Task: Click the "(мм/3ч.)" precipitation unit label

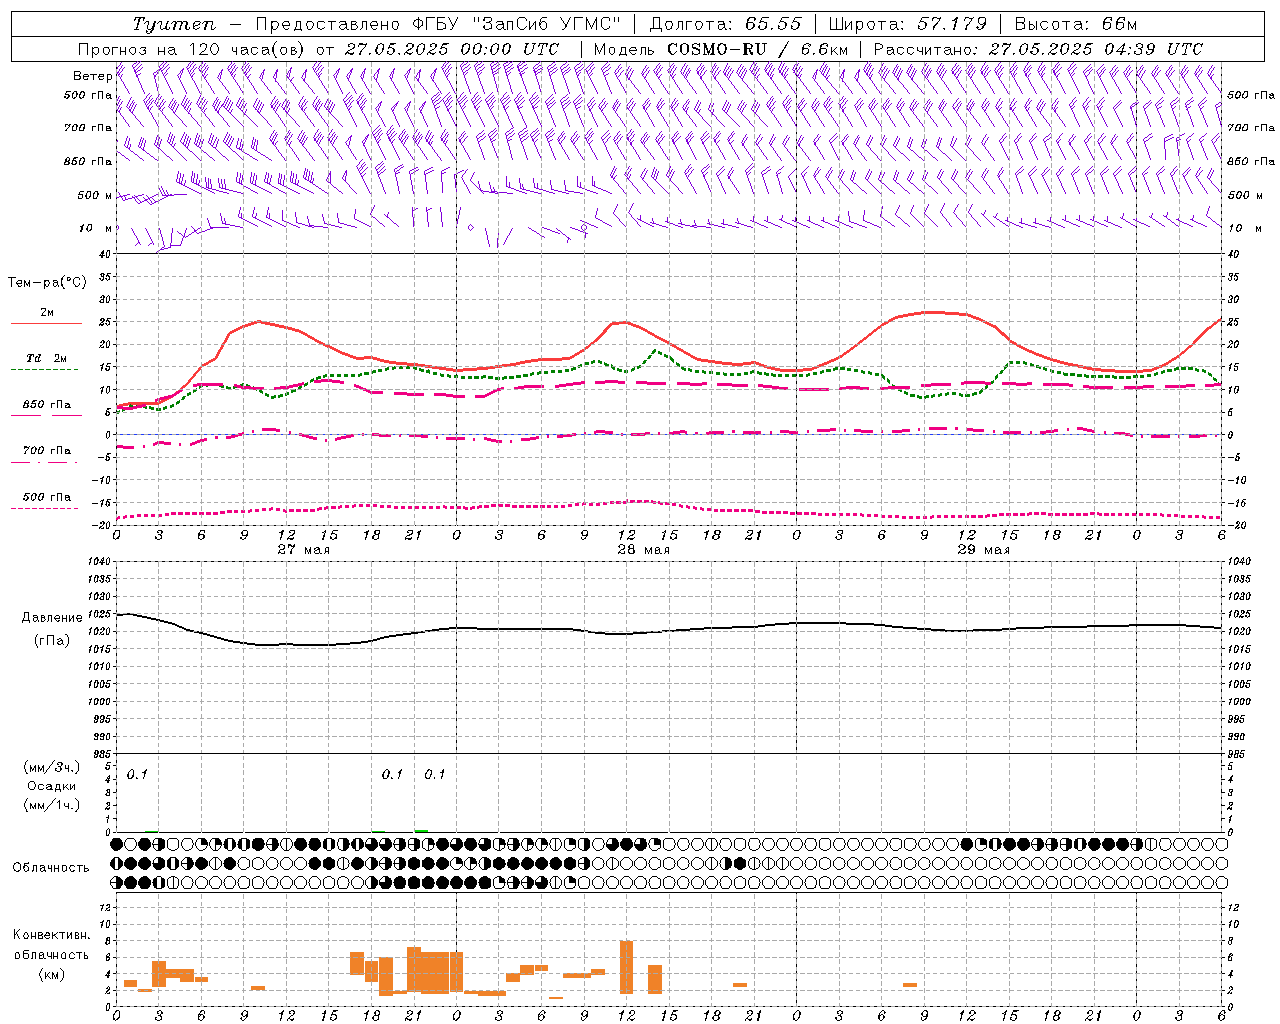Action: [52, 767]
